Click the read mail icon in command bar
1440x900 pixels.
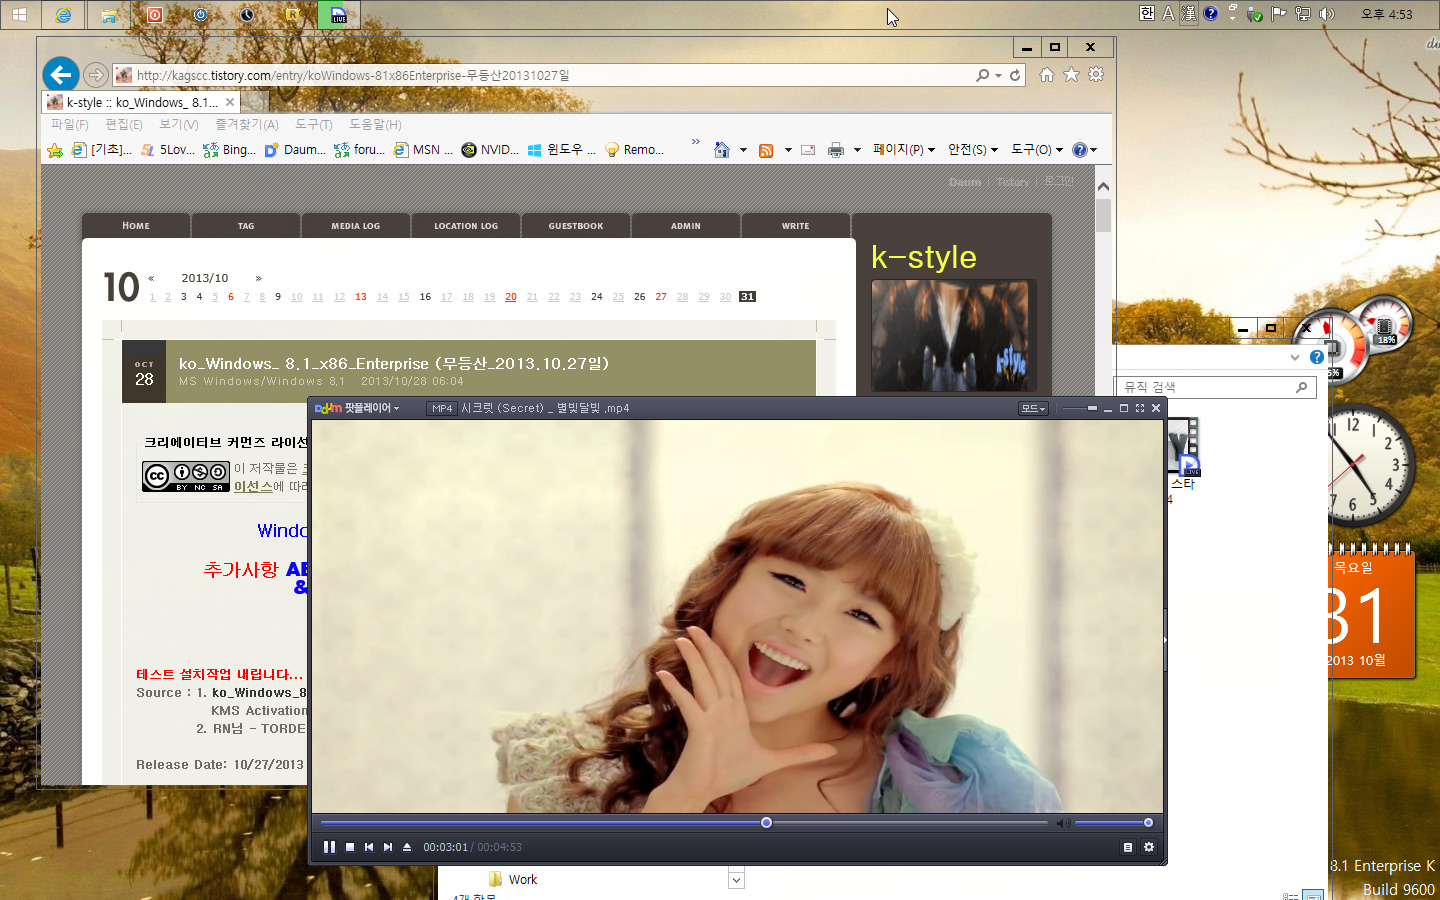coord(808,150)
